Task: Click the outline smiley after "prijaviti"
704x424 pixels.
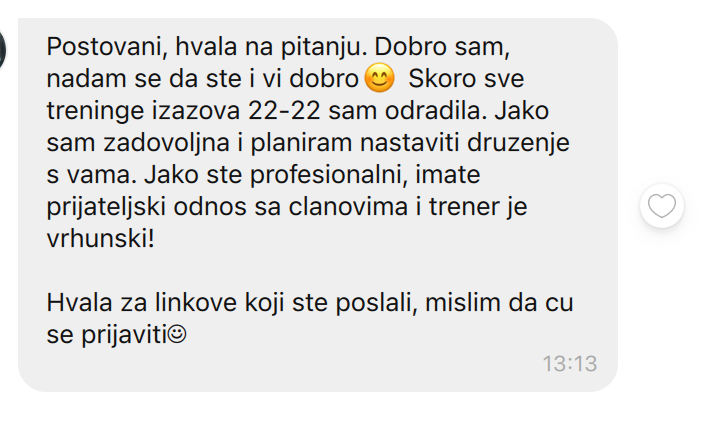Action: click(x=177, y=335)
